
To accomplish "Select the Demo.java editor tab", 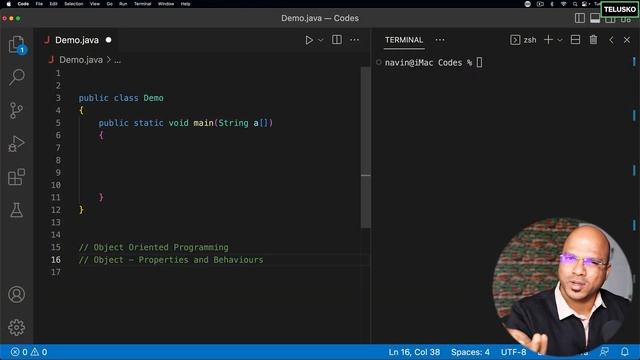I will pos(77,40).
